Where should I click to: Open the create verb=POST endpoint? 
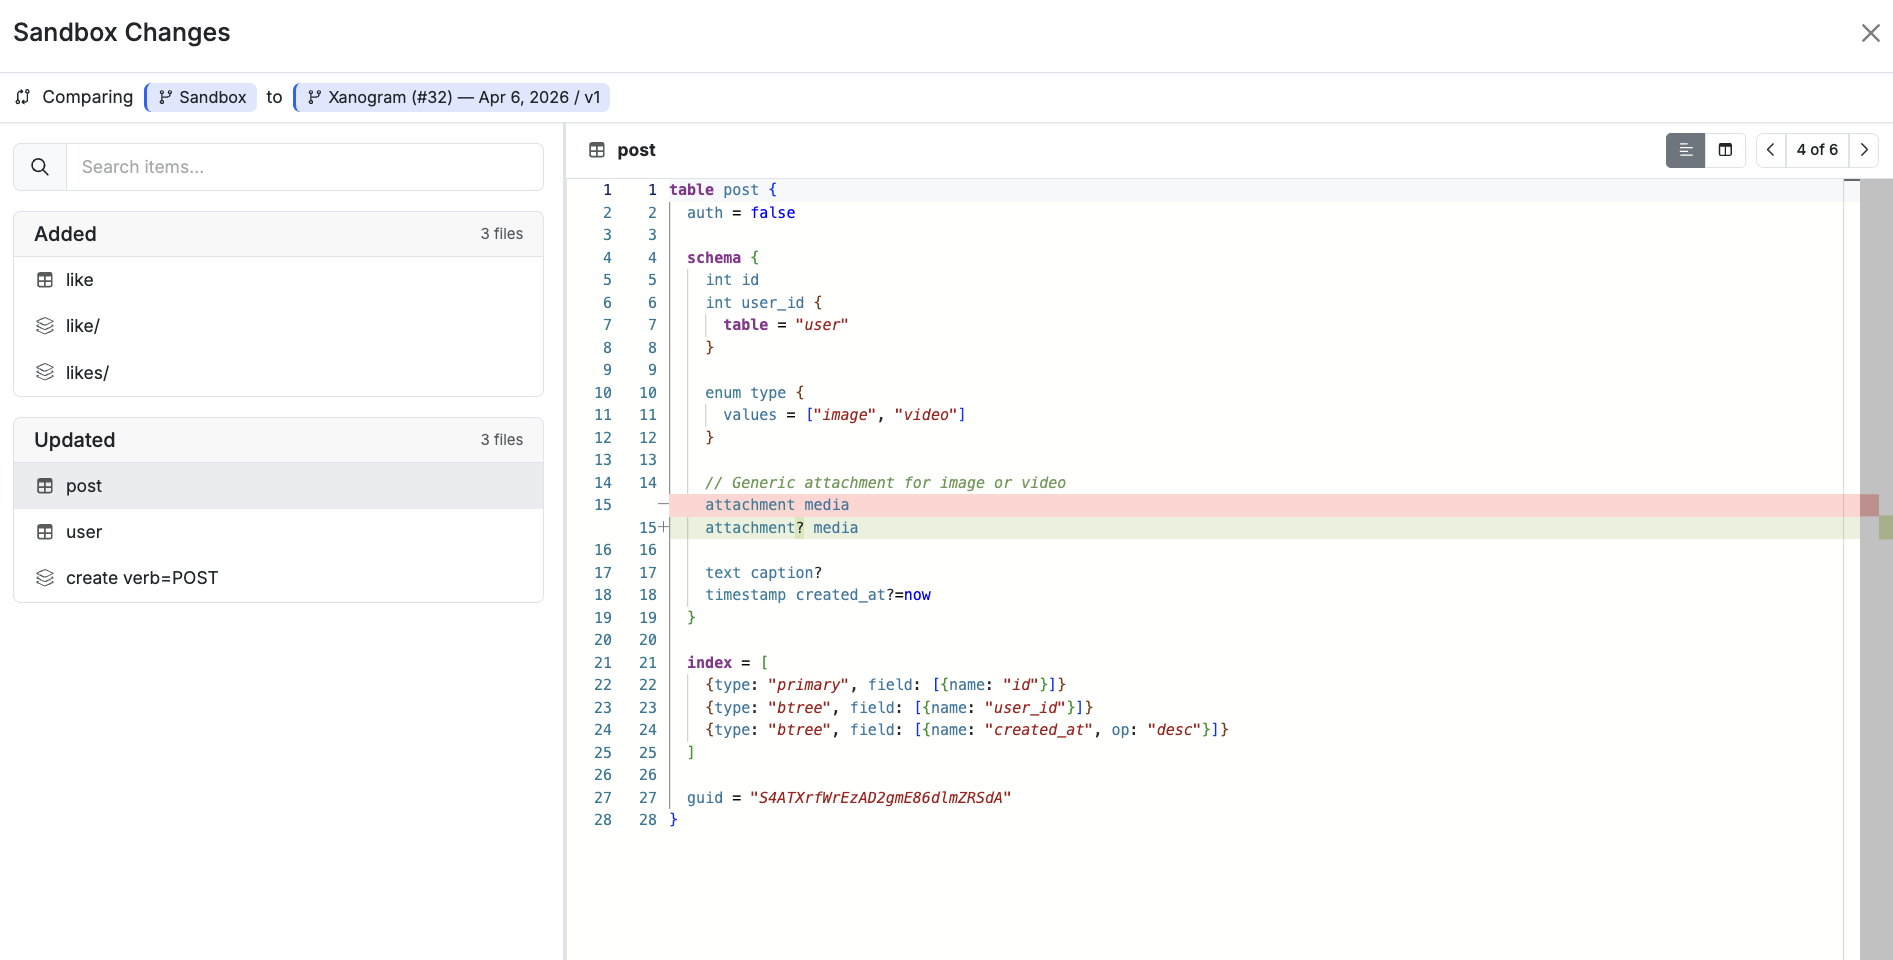coord(278,578)
